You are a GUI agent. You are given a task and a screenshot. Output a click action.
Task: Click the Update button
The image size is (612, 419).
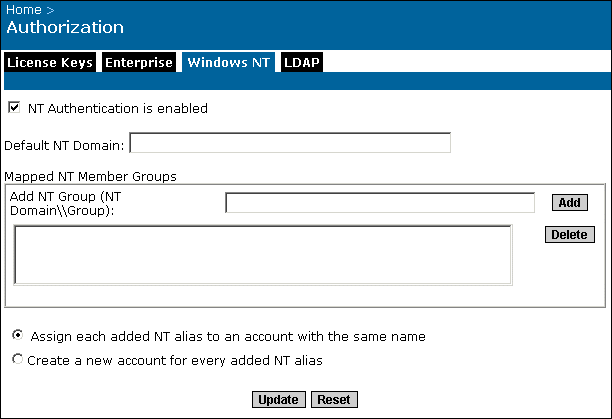(x=279, y=399)
